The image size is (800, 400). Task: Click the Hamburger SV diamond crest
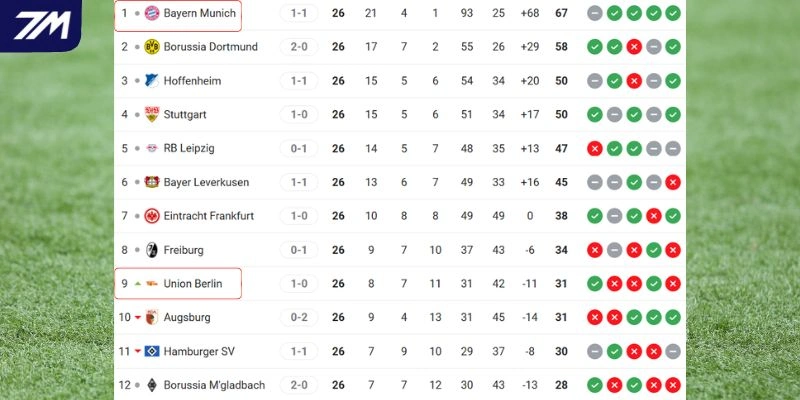tap(152, 352)
